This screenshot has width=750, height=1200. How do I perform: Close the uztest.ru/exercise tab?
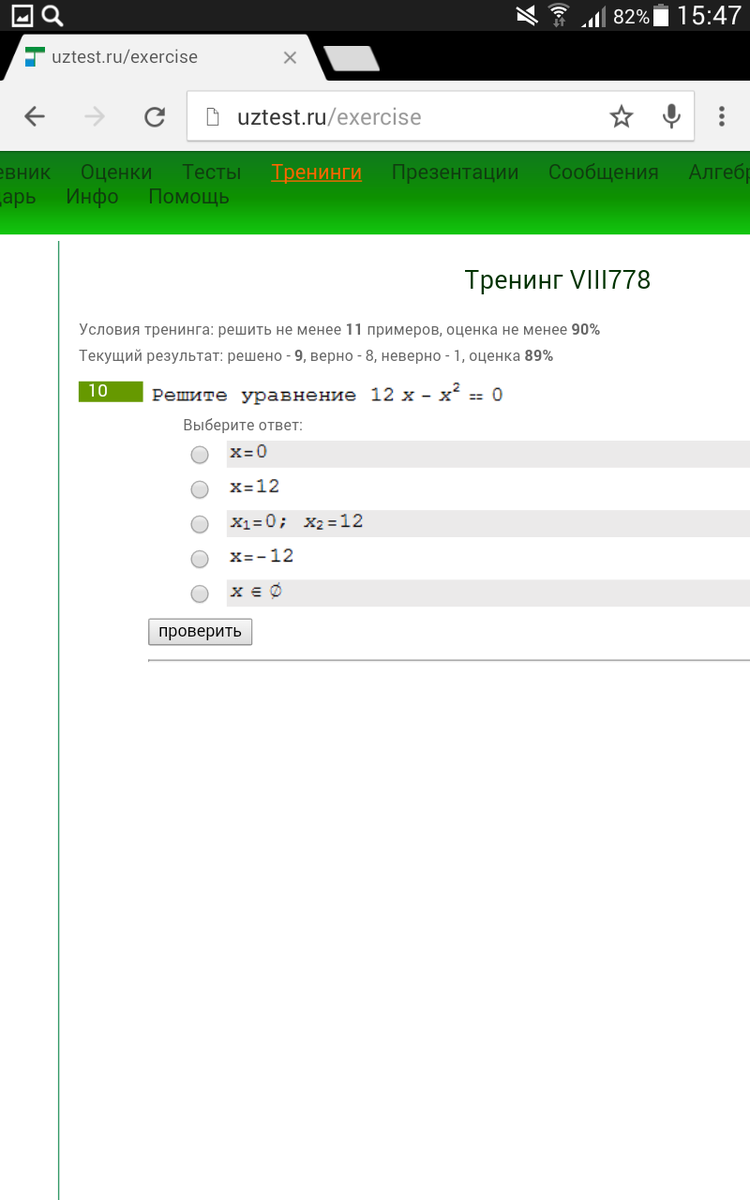(x=290, y=58)
